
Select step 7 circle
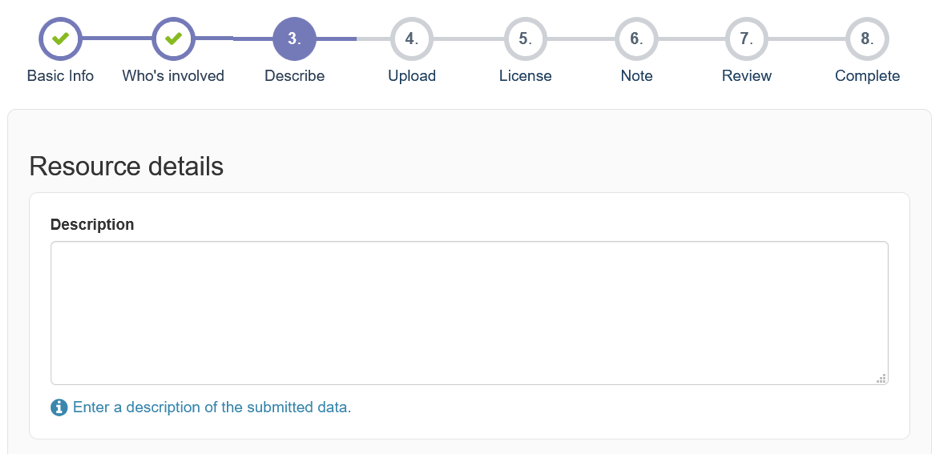click(746, 39)
